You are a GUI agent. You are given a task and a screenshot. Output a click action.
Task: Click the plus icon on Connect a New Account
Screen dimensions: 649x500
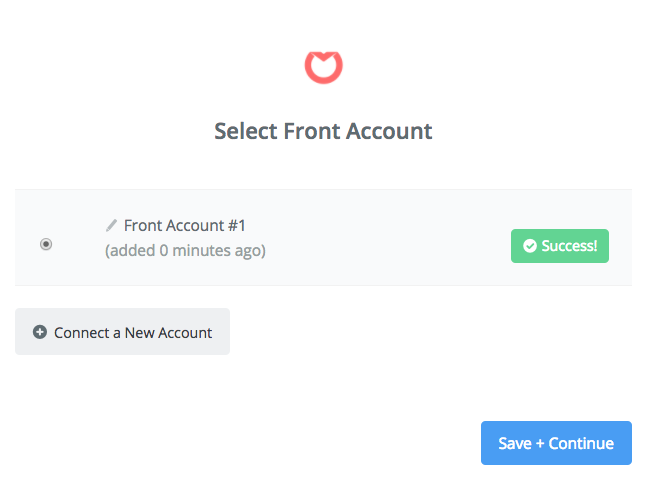(40, 332)
